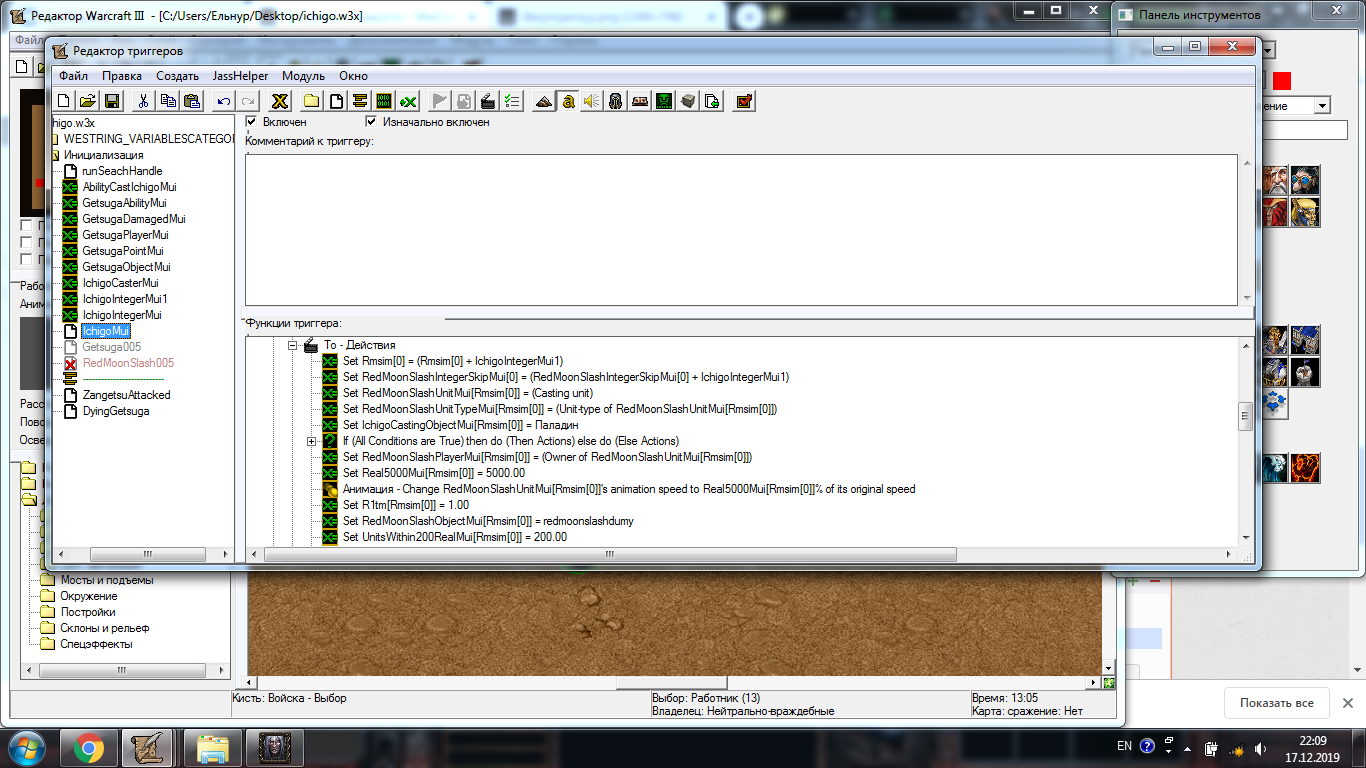Image resolution: width=1366 pixels, height=768 pixels.
Task: Click the green X with plus toolbar icon
Action: (x=408, y=101)
